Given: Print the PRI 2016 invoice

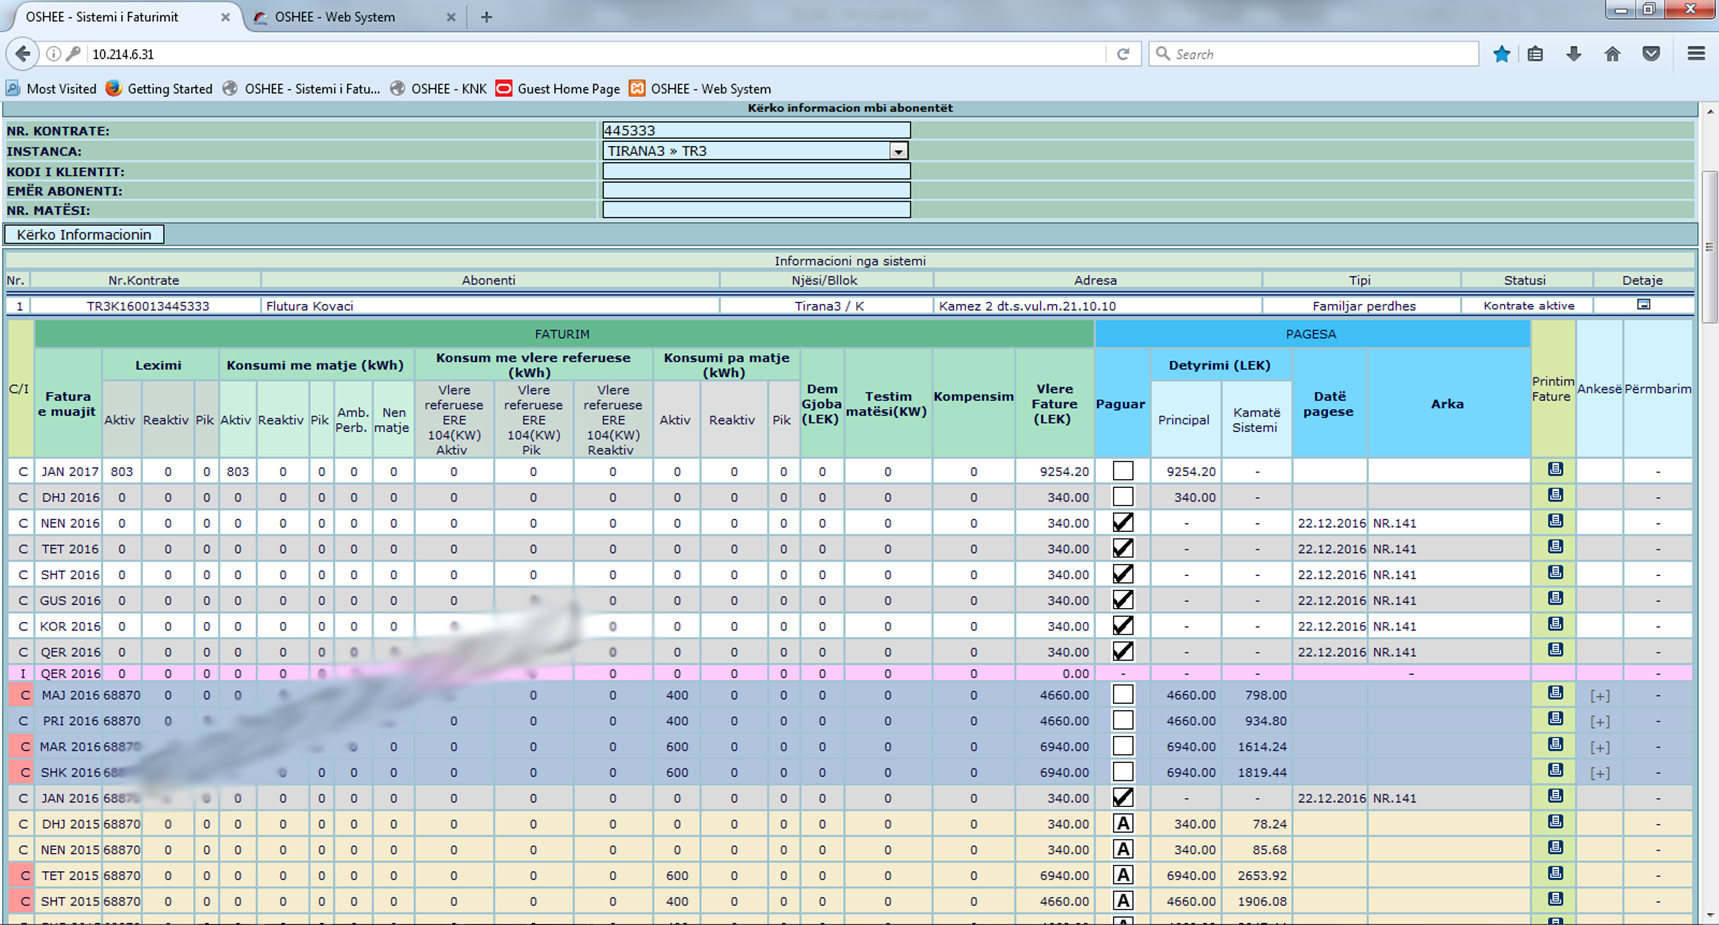Looking at the screenshot, I should click(1555, 719).
